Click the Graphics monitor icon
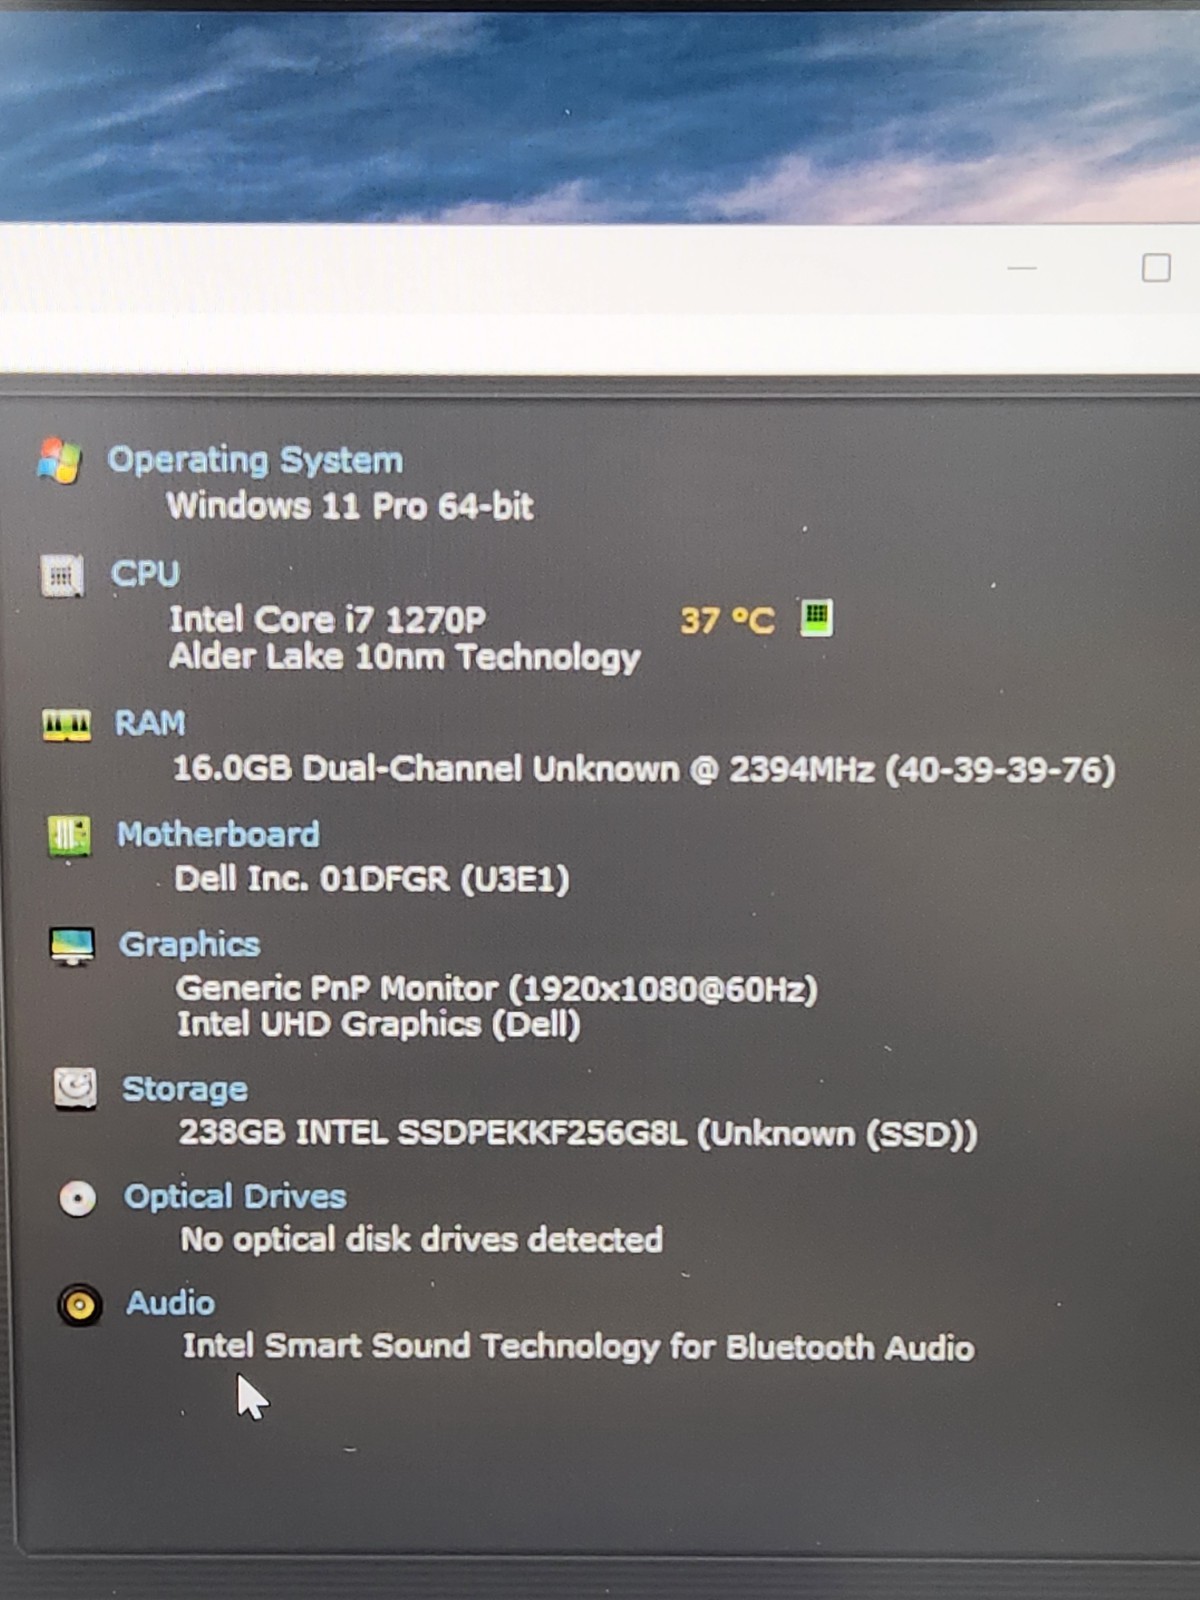 pyautogui.click(x=72, y=946)
